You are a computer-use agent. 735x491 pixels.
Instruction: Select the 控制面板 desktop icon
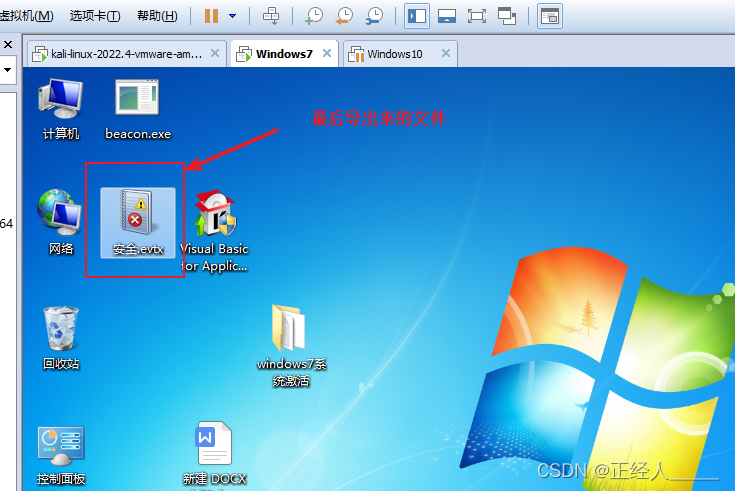[x=60, y=456]
